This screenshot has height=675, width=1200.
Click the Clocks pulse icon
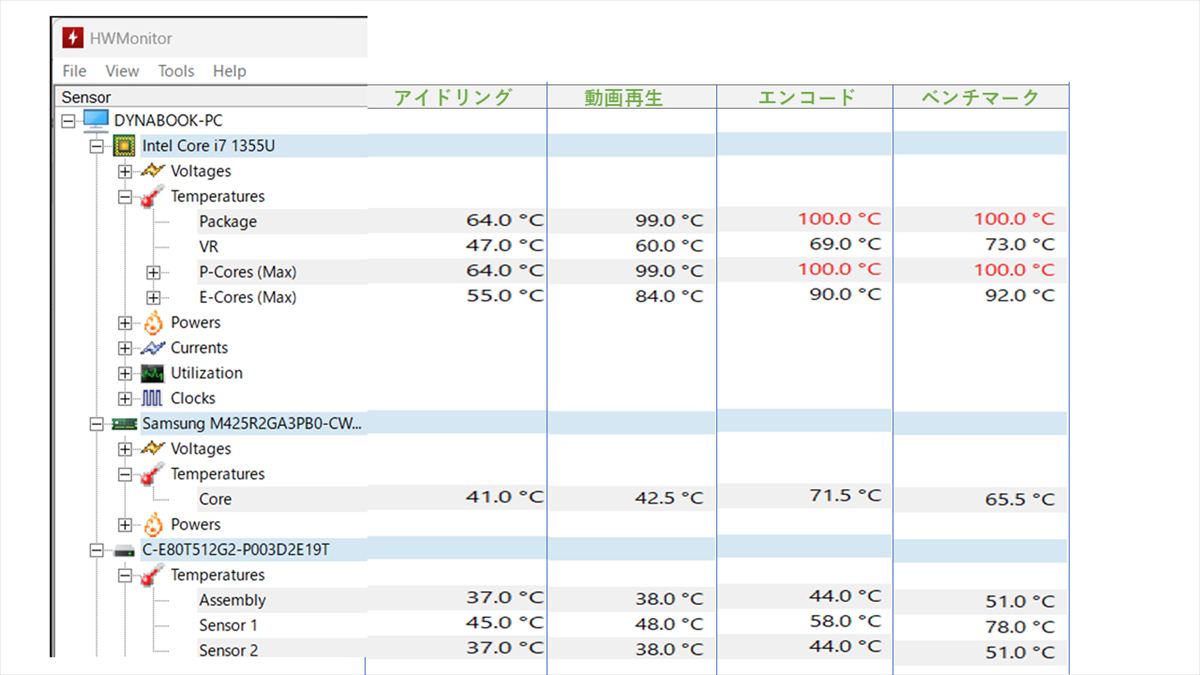click(x=153, y=398)
